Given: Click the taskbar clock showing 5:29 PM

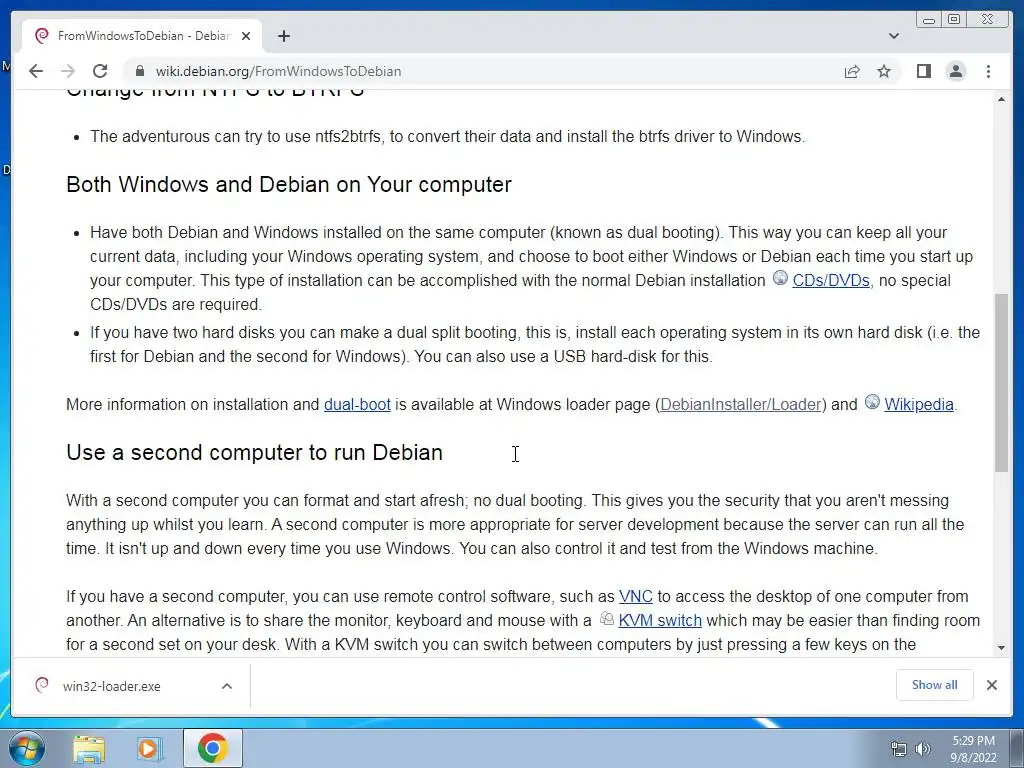Looking at the screenshot, I should 973,749.
